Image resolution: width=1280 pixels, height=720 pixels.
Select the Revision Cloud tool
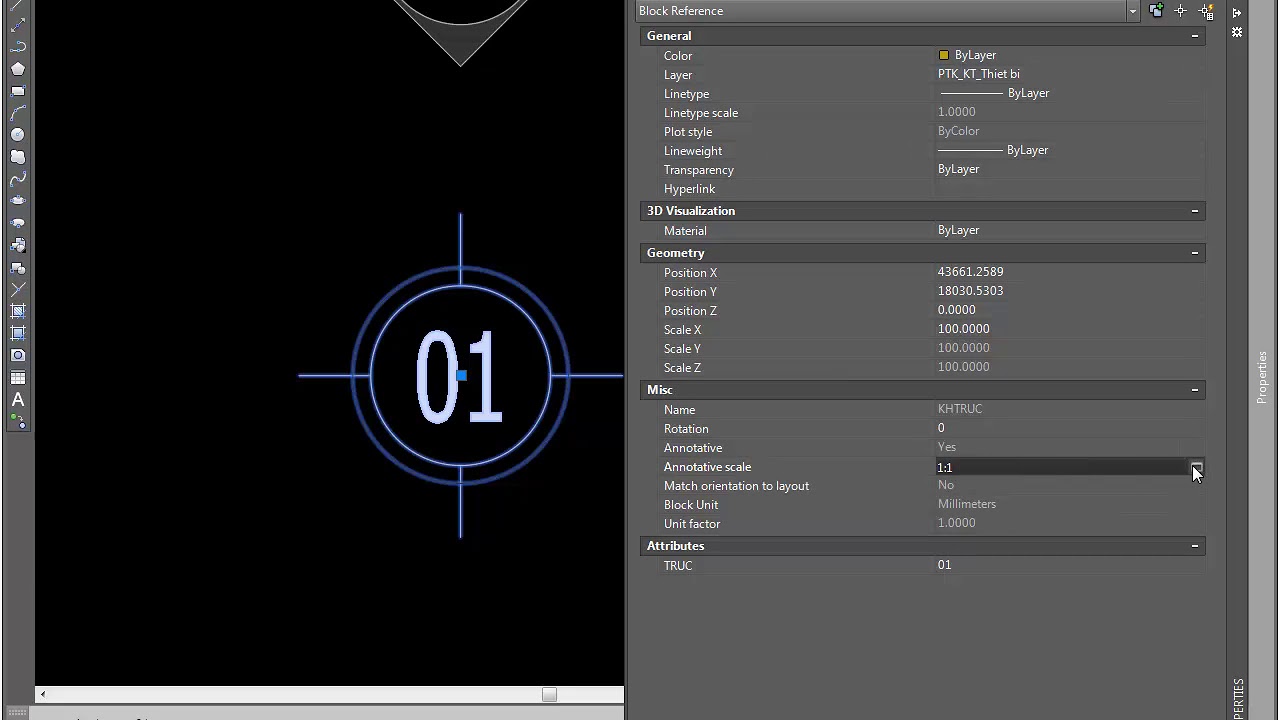18,157
